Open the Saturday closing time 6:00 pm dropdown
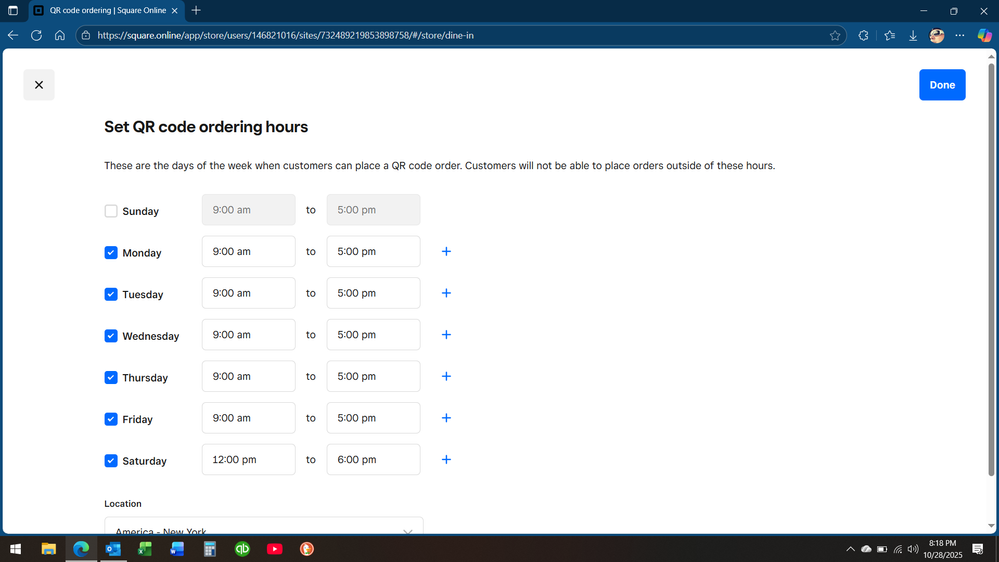The image size is (999, 562). tap(373, 460)
